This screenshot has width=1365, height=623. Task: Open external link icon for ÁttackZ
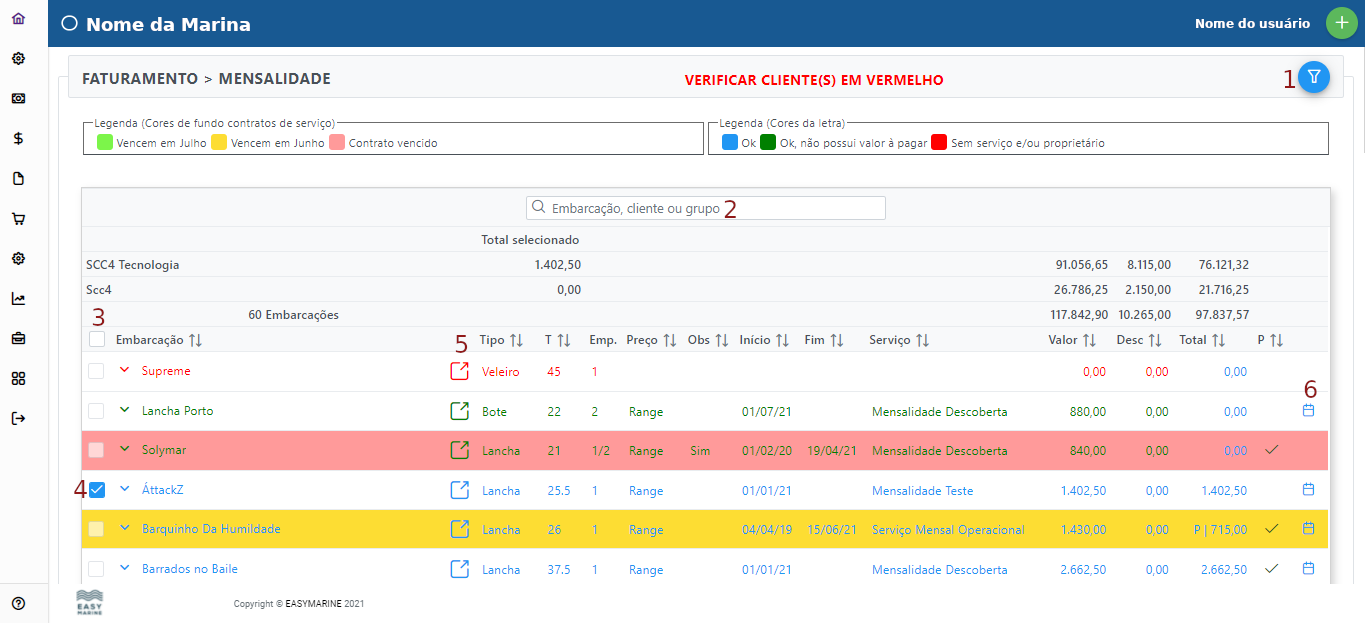459,490
